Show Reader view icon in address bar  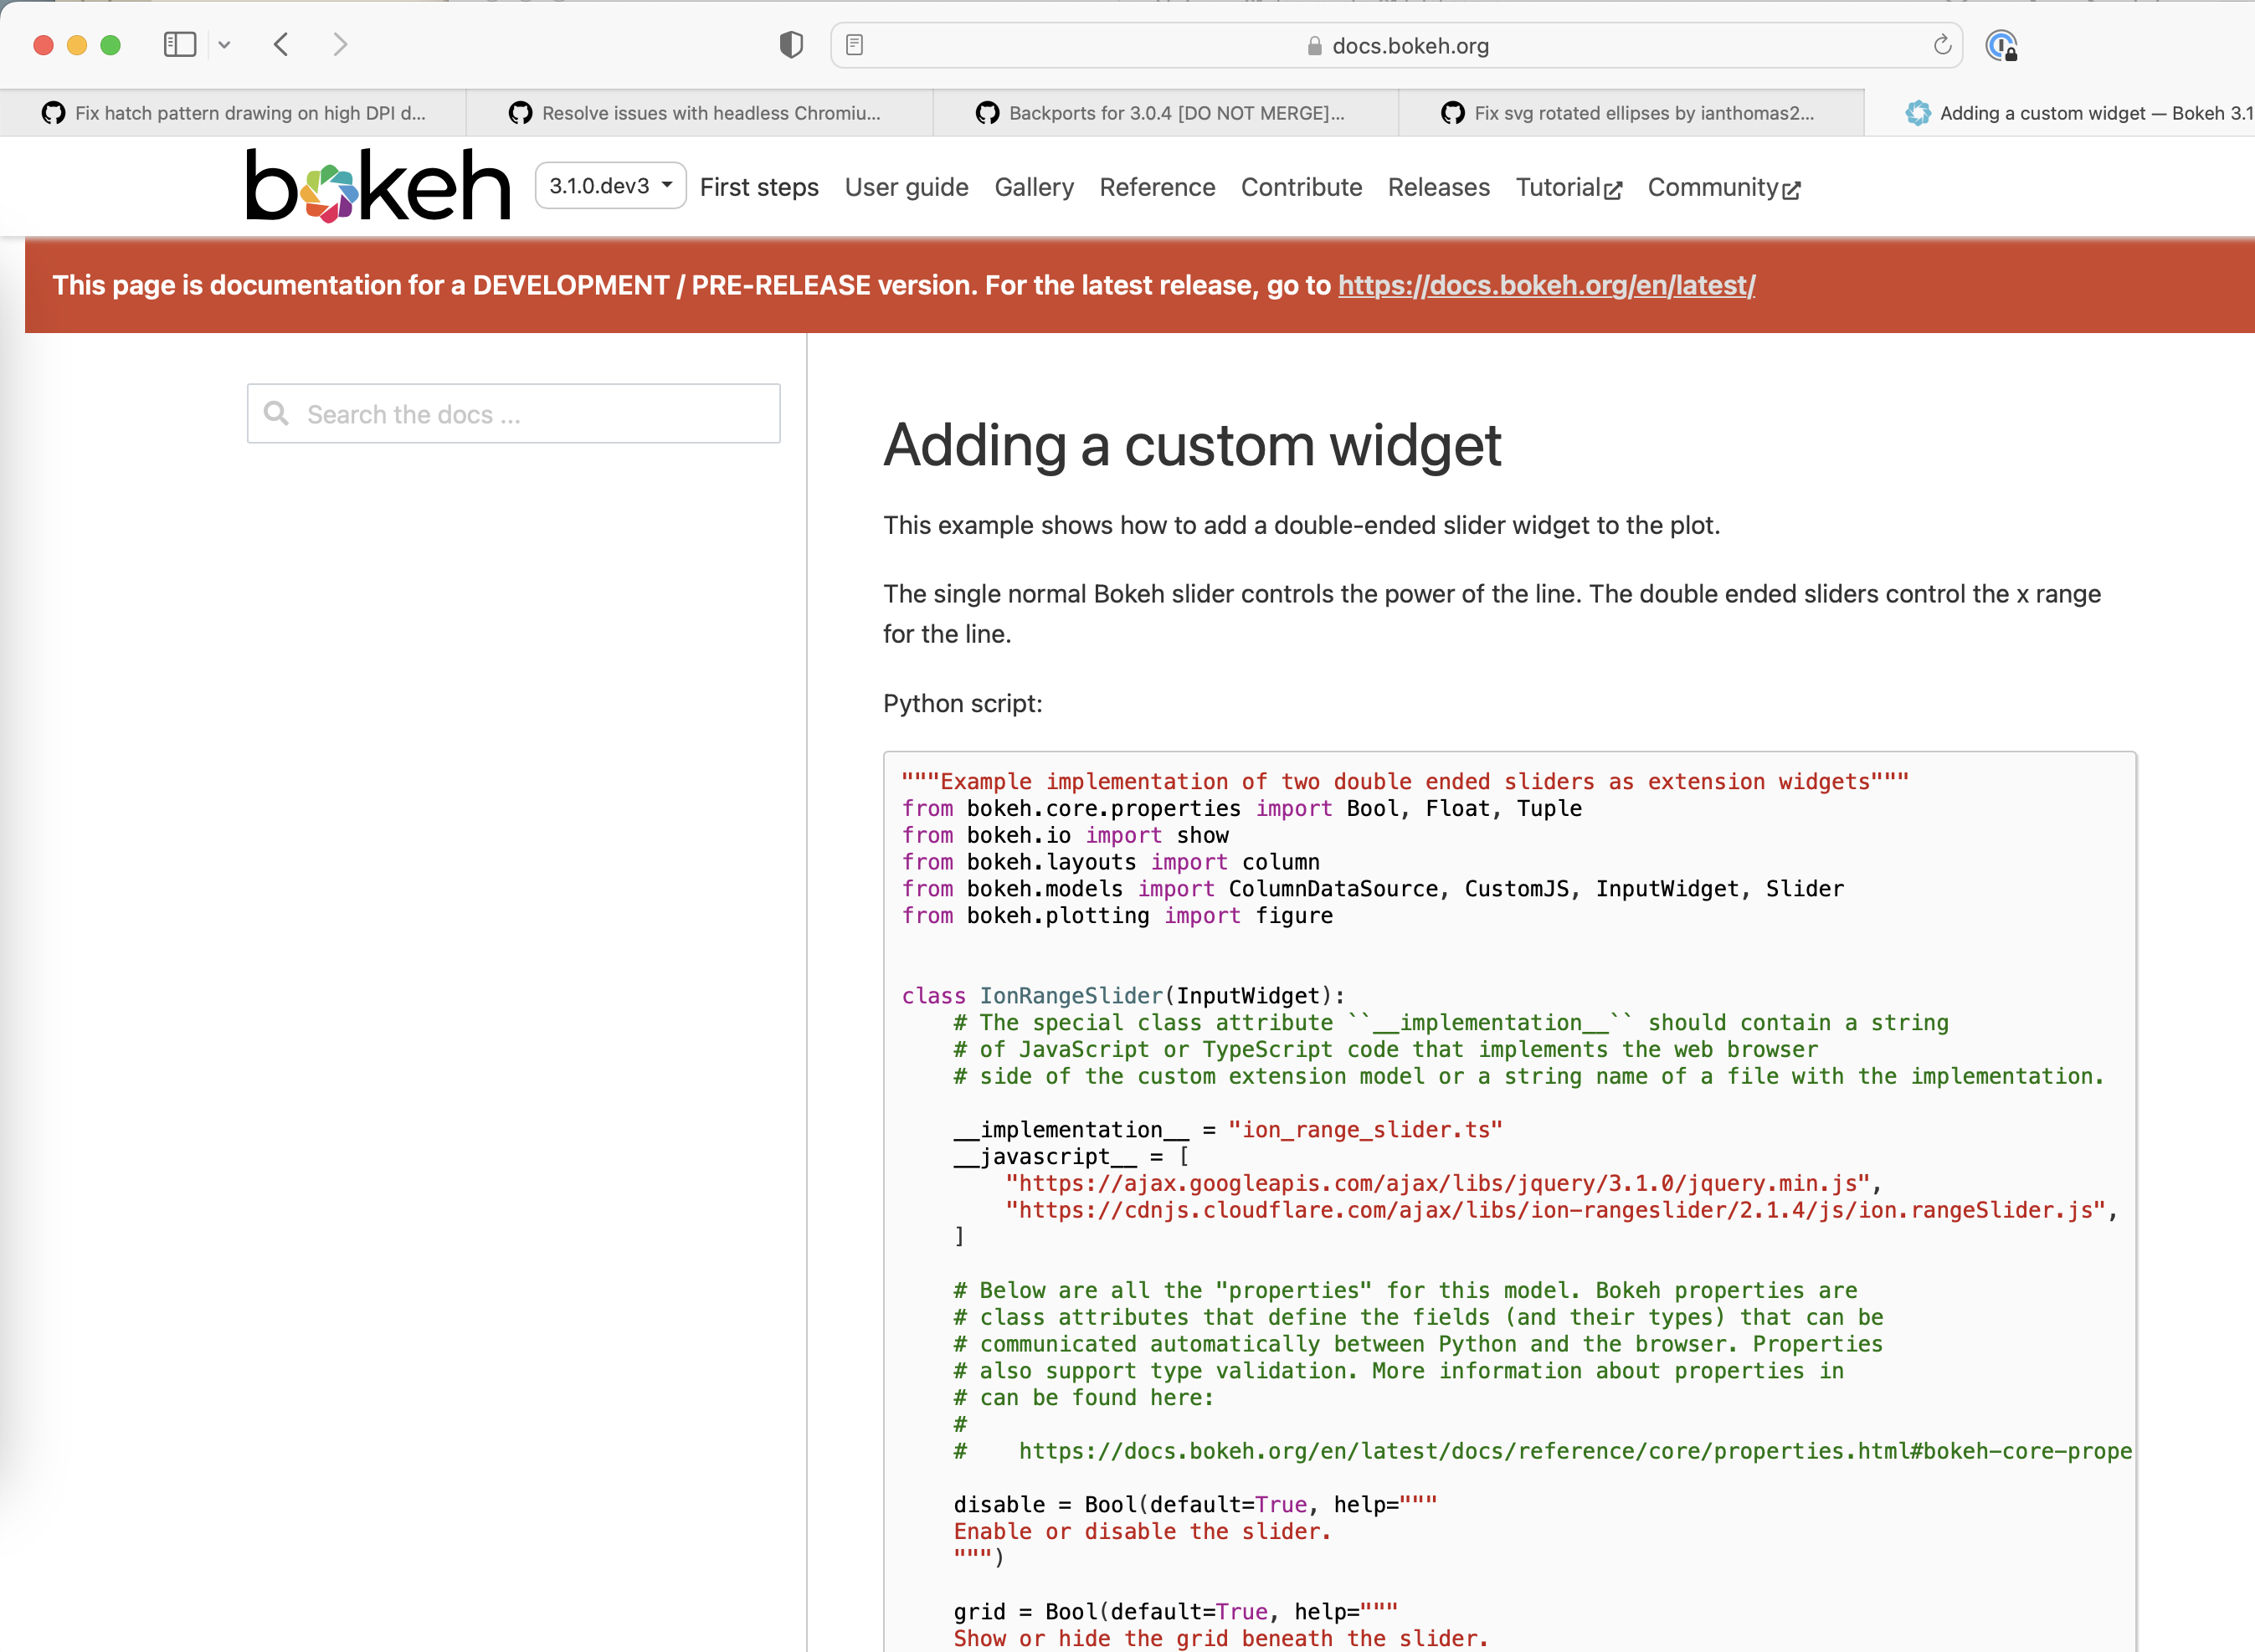[854, 45]
